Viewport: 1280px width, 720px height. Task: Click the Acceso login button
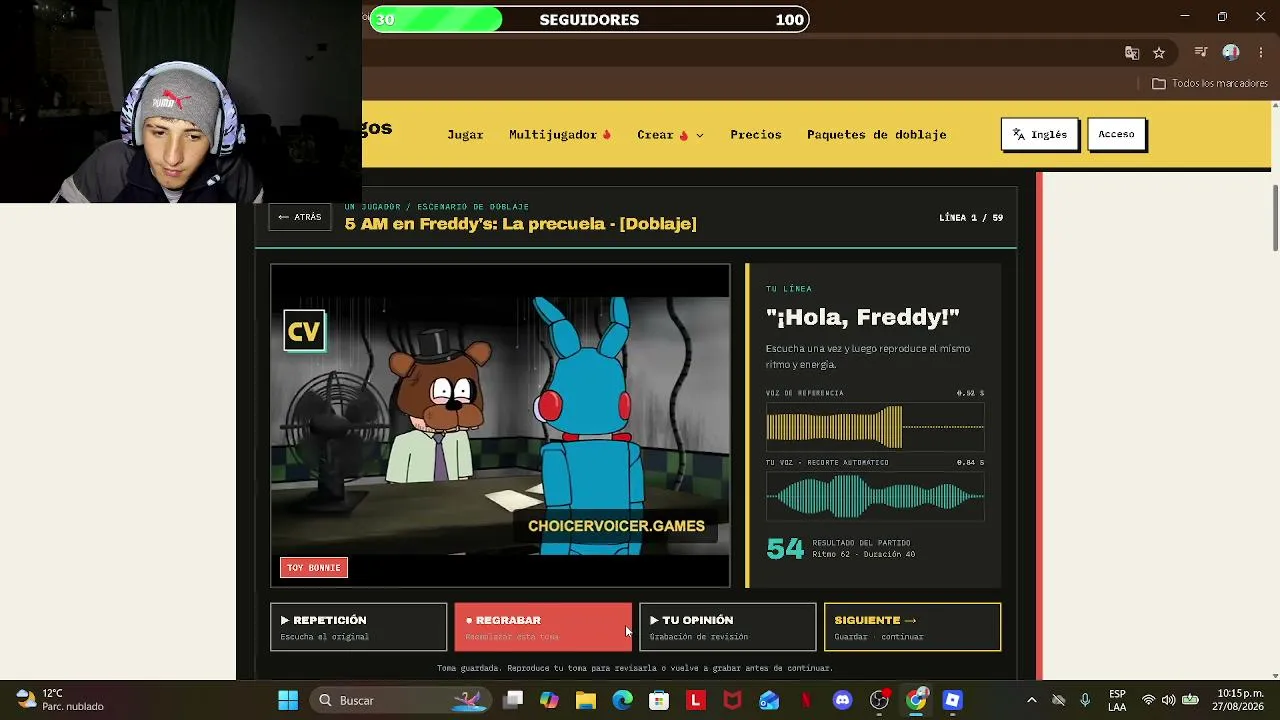1116,134
